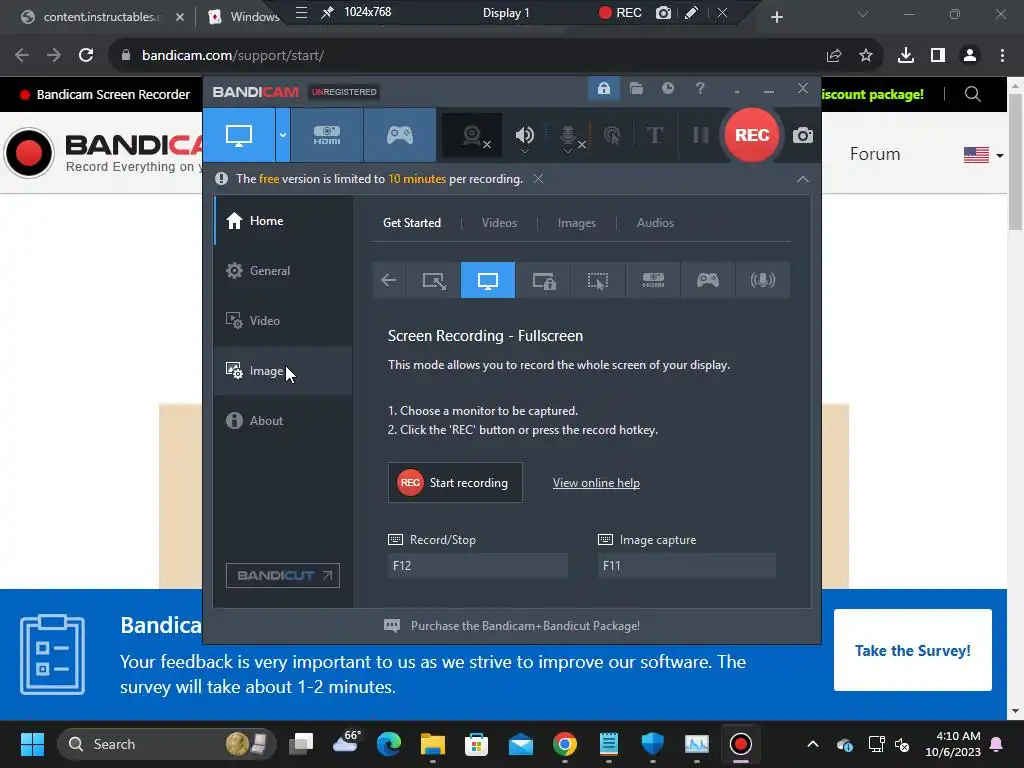Open Purchase Bandicam+Bandicut Package link

(525, 626)
